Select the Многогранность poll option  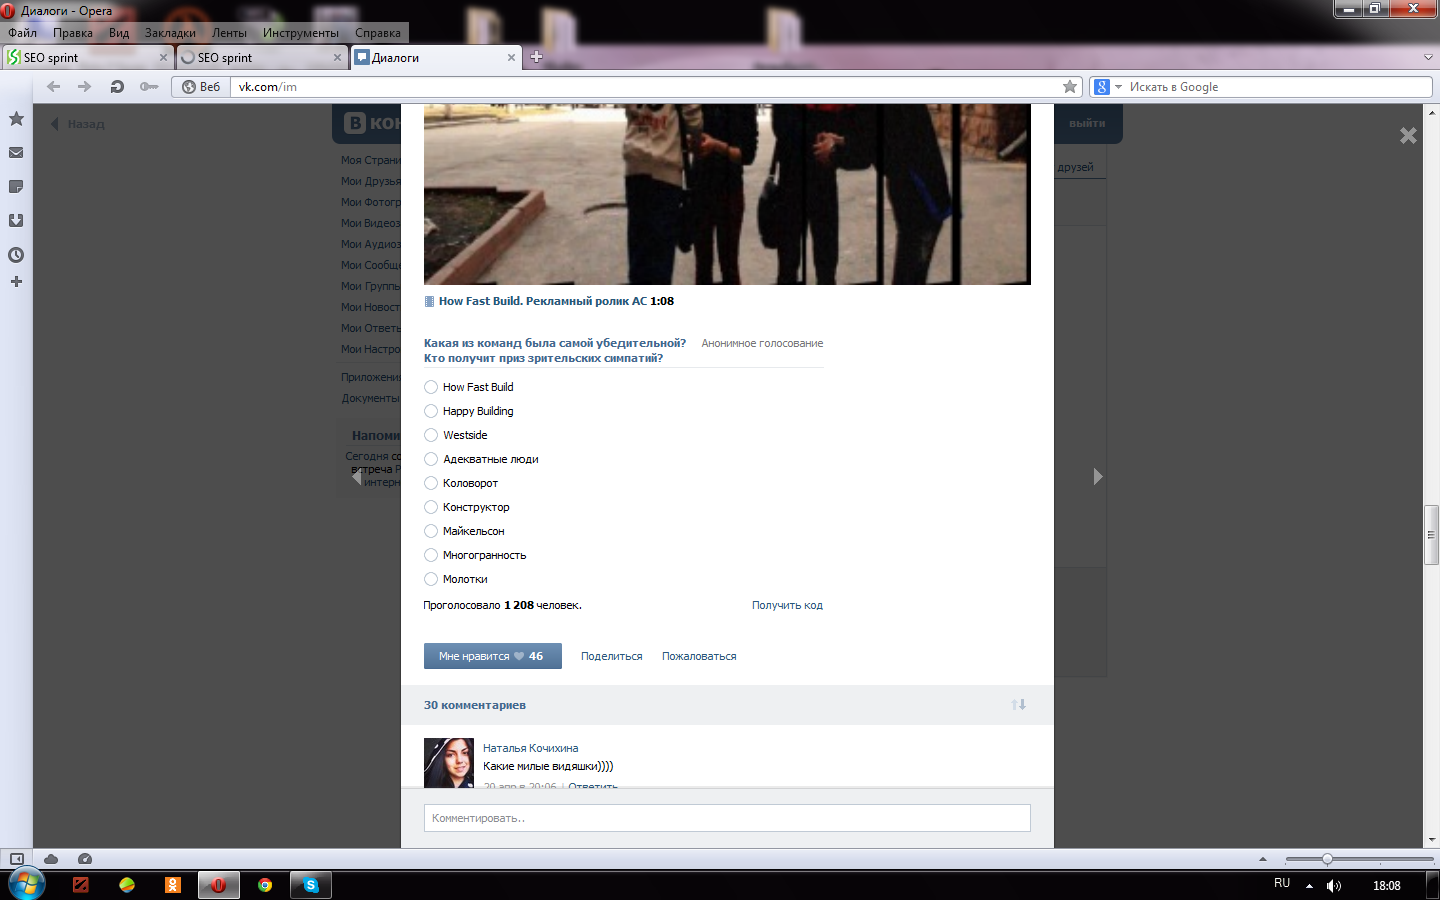(x=431, y=555)
